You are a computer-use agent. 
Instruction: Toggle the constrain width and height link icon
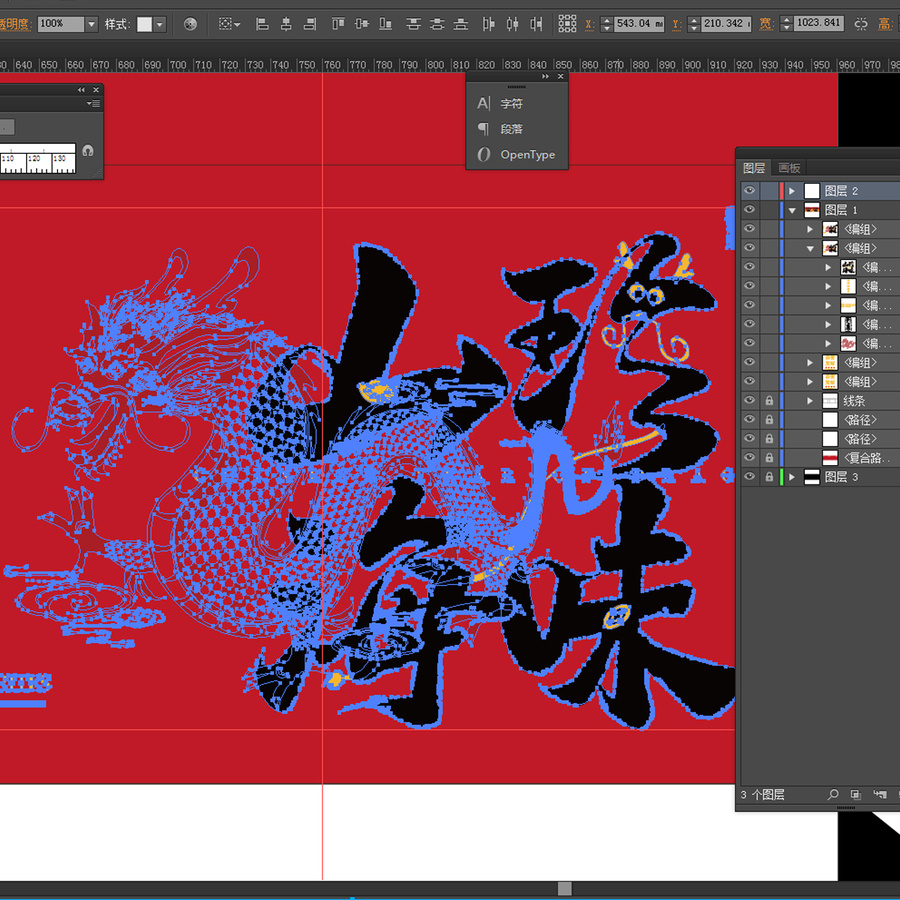(x=861, y=24)
